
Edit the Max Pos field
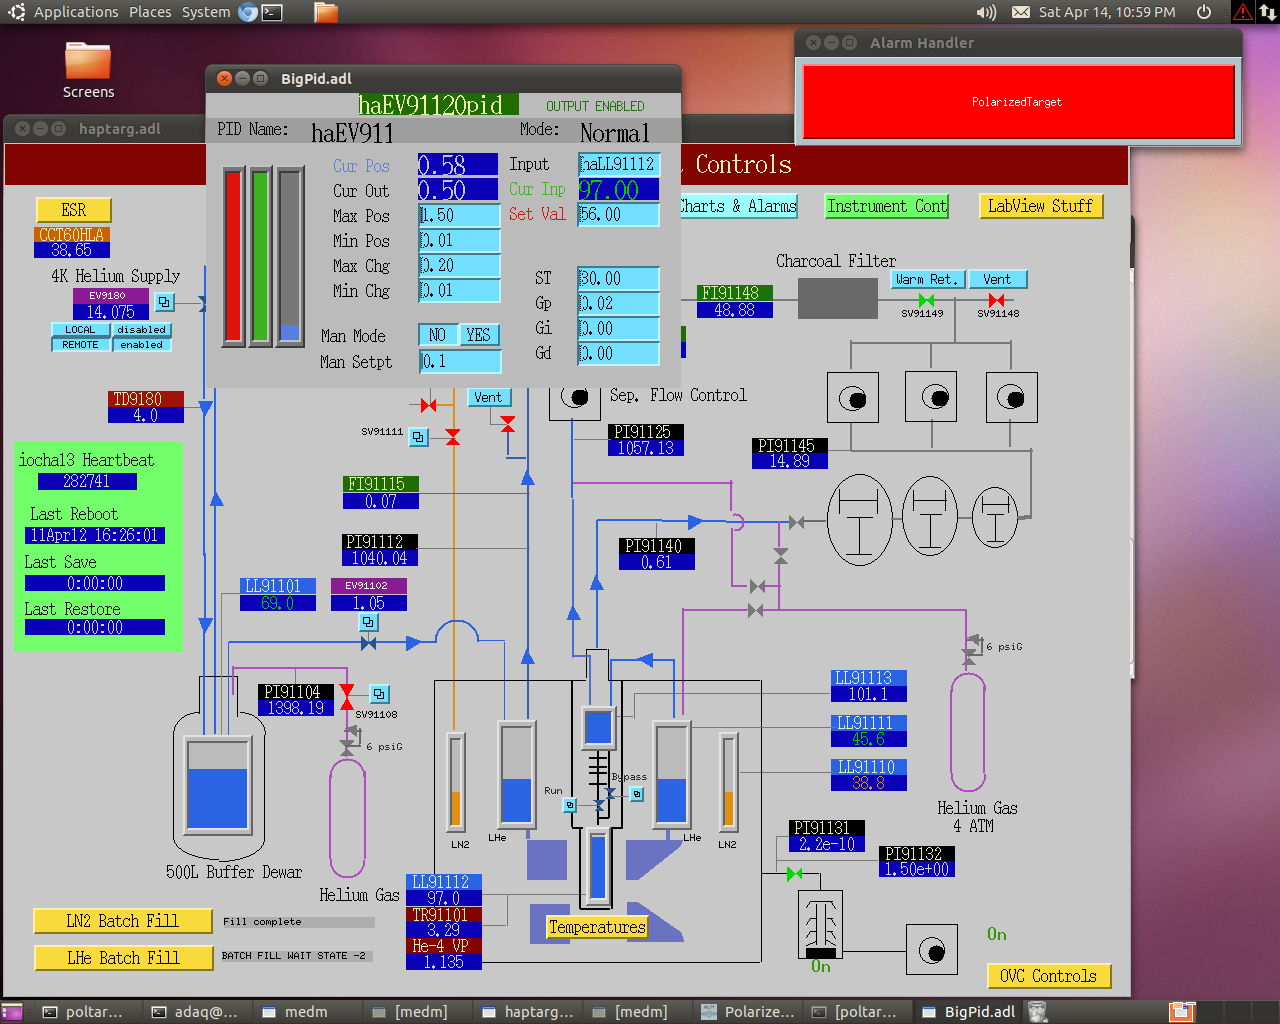(x=459, y=215)
